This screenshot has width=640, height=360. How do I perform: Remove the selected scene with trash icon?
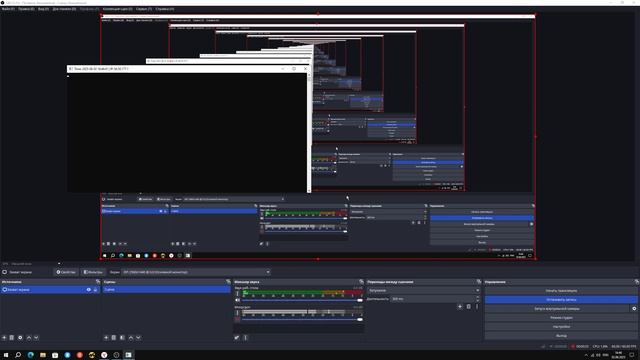coord(114,338)
